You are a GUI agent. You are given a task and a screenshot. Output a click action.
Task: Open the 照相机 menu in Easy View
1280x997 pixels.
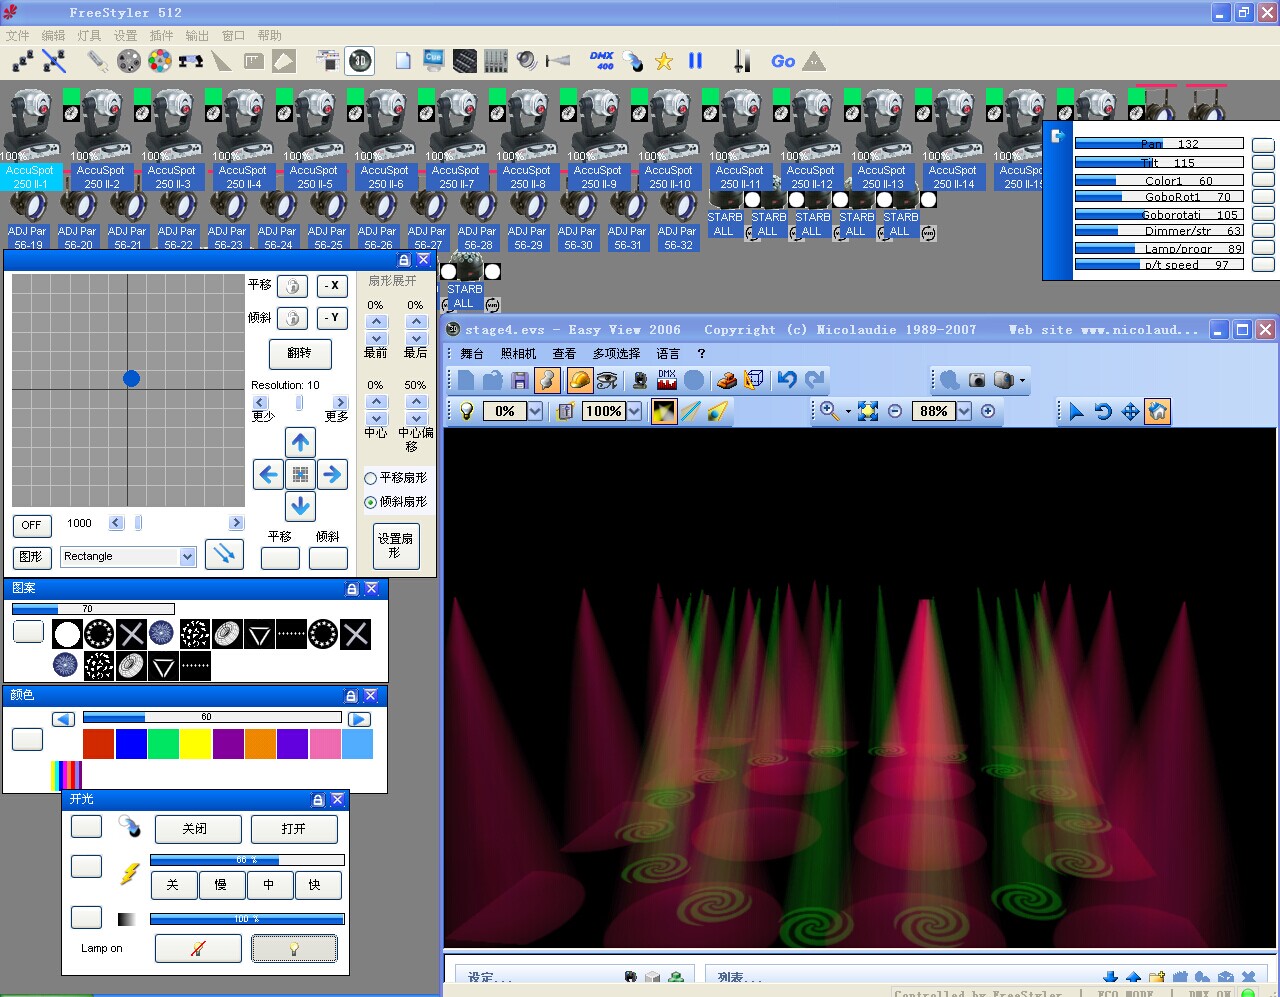pyautogui.click(x=518, y=354)
